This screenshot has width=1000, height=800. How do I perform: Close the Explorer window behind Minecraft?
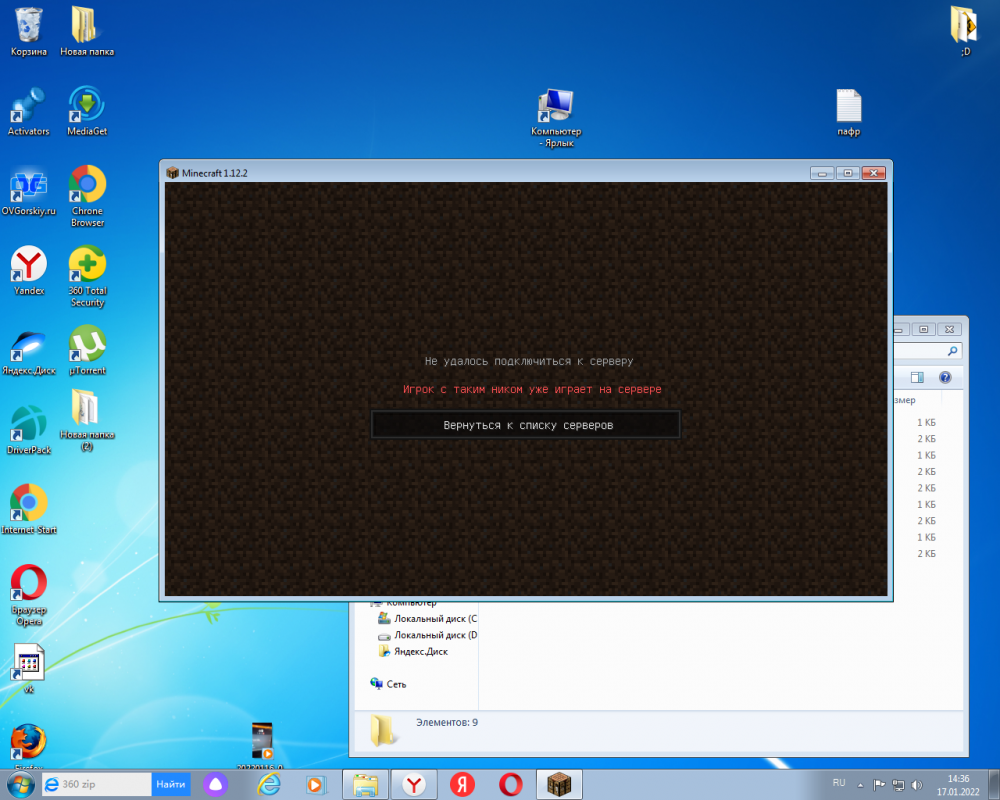tap(949, 329)
